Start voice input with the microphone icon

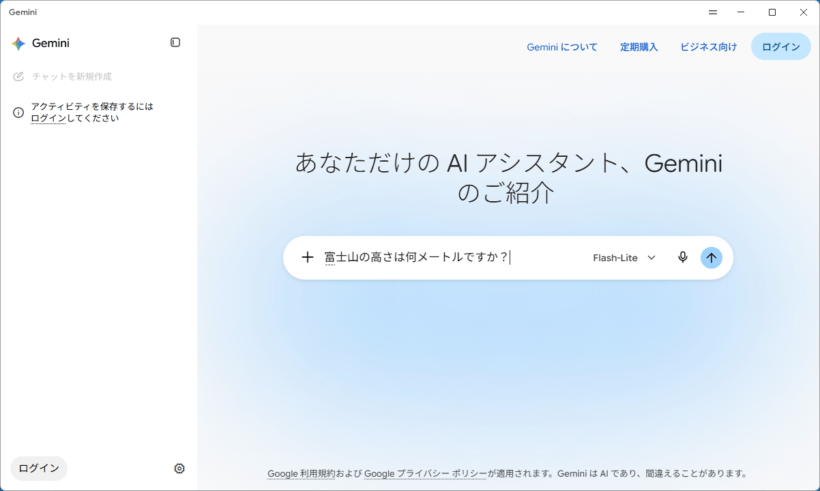pyautogui.click(x=682, y=257)
